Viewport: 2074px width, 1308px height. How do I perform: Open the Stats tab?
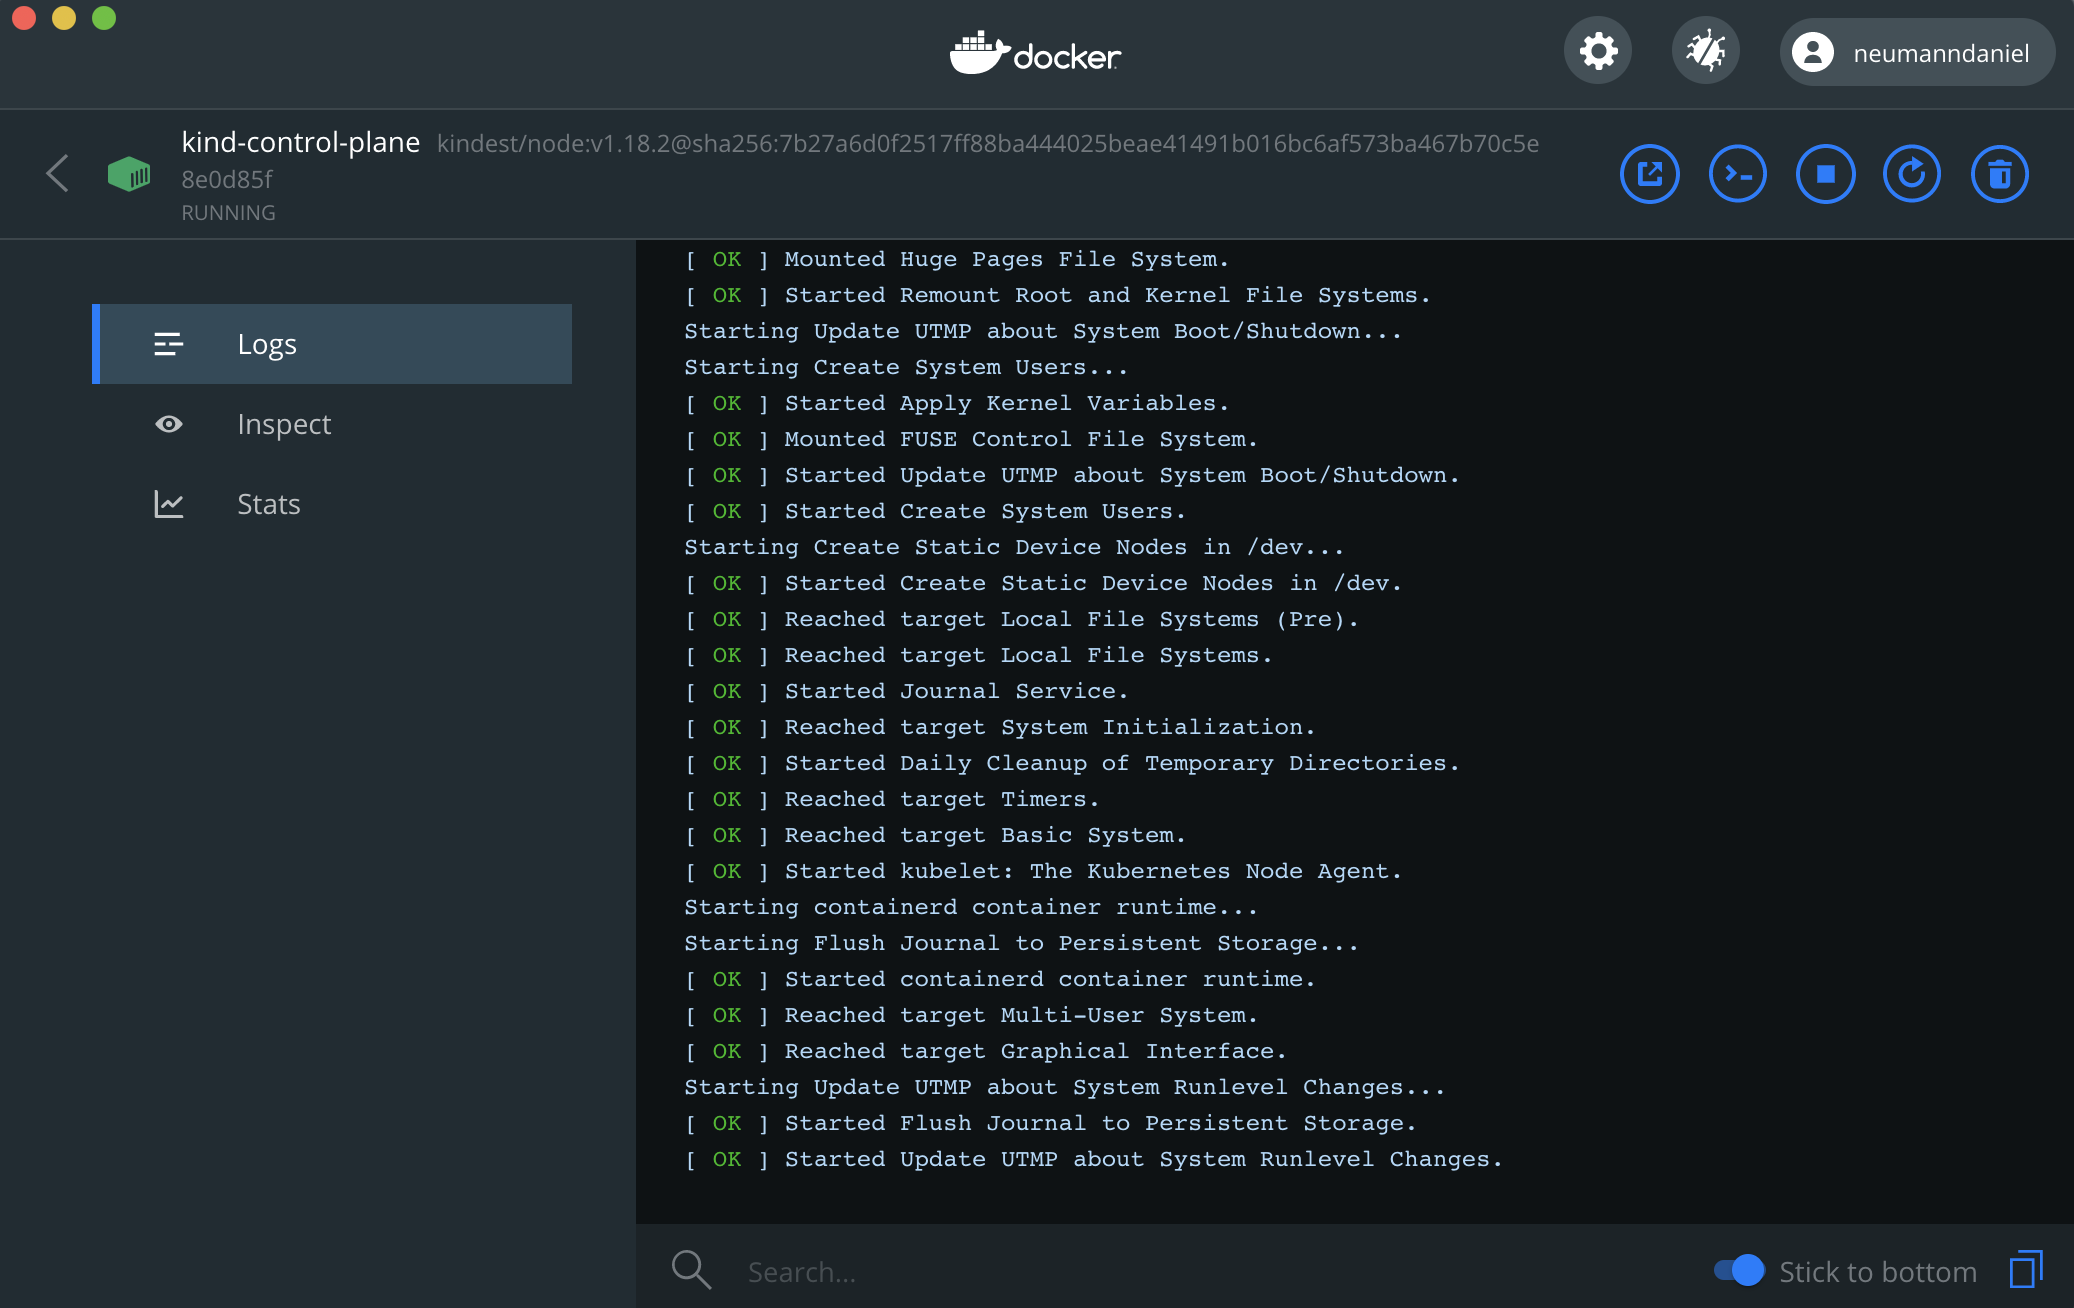(x=268, y=504)
